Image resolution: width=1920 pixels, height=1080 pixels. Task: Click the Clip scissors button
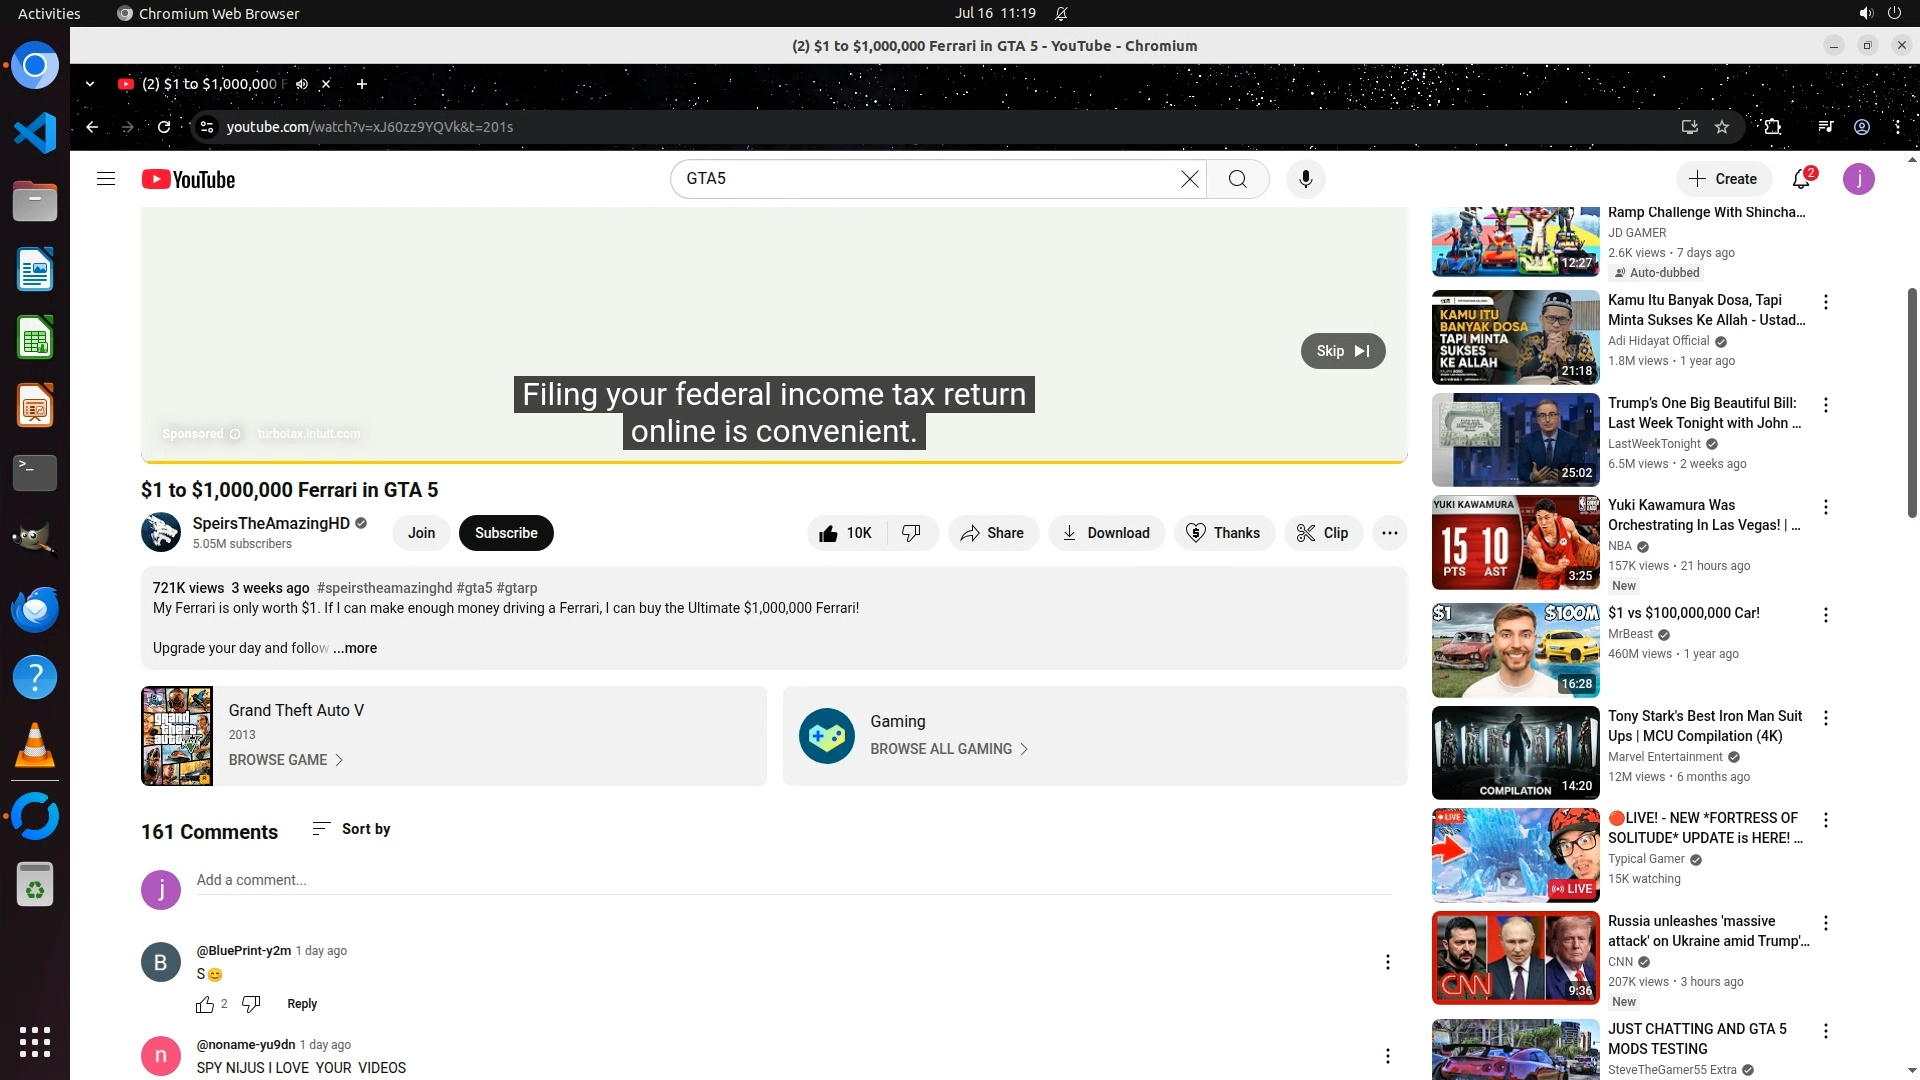(1322, 533)
